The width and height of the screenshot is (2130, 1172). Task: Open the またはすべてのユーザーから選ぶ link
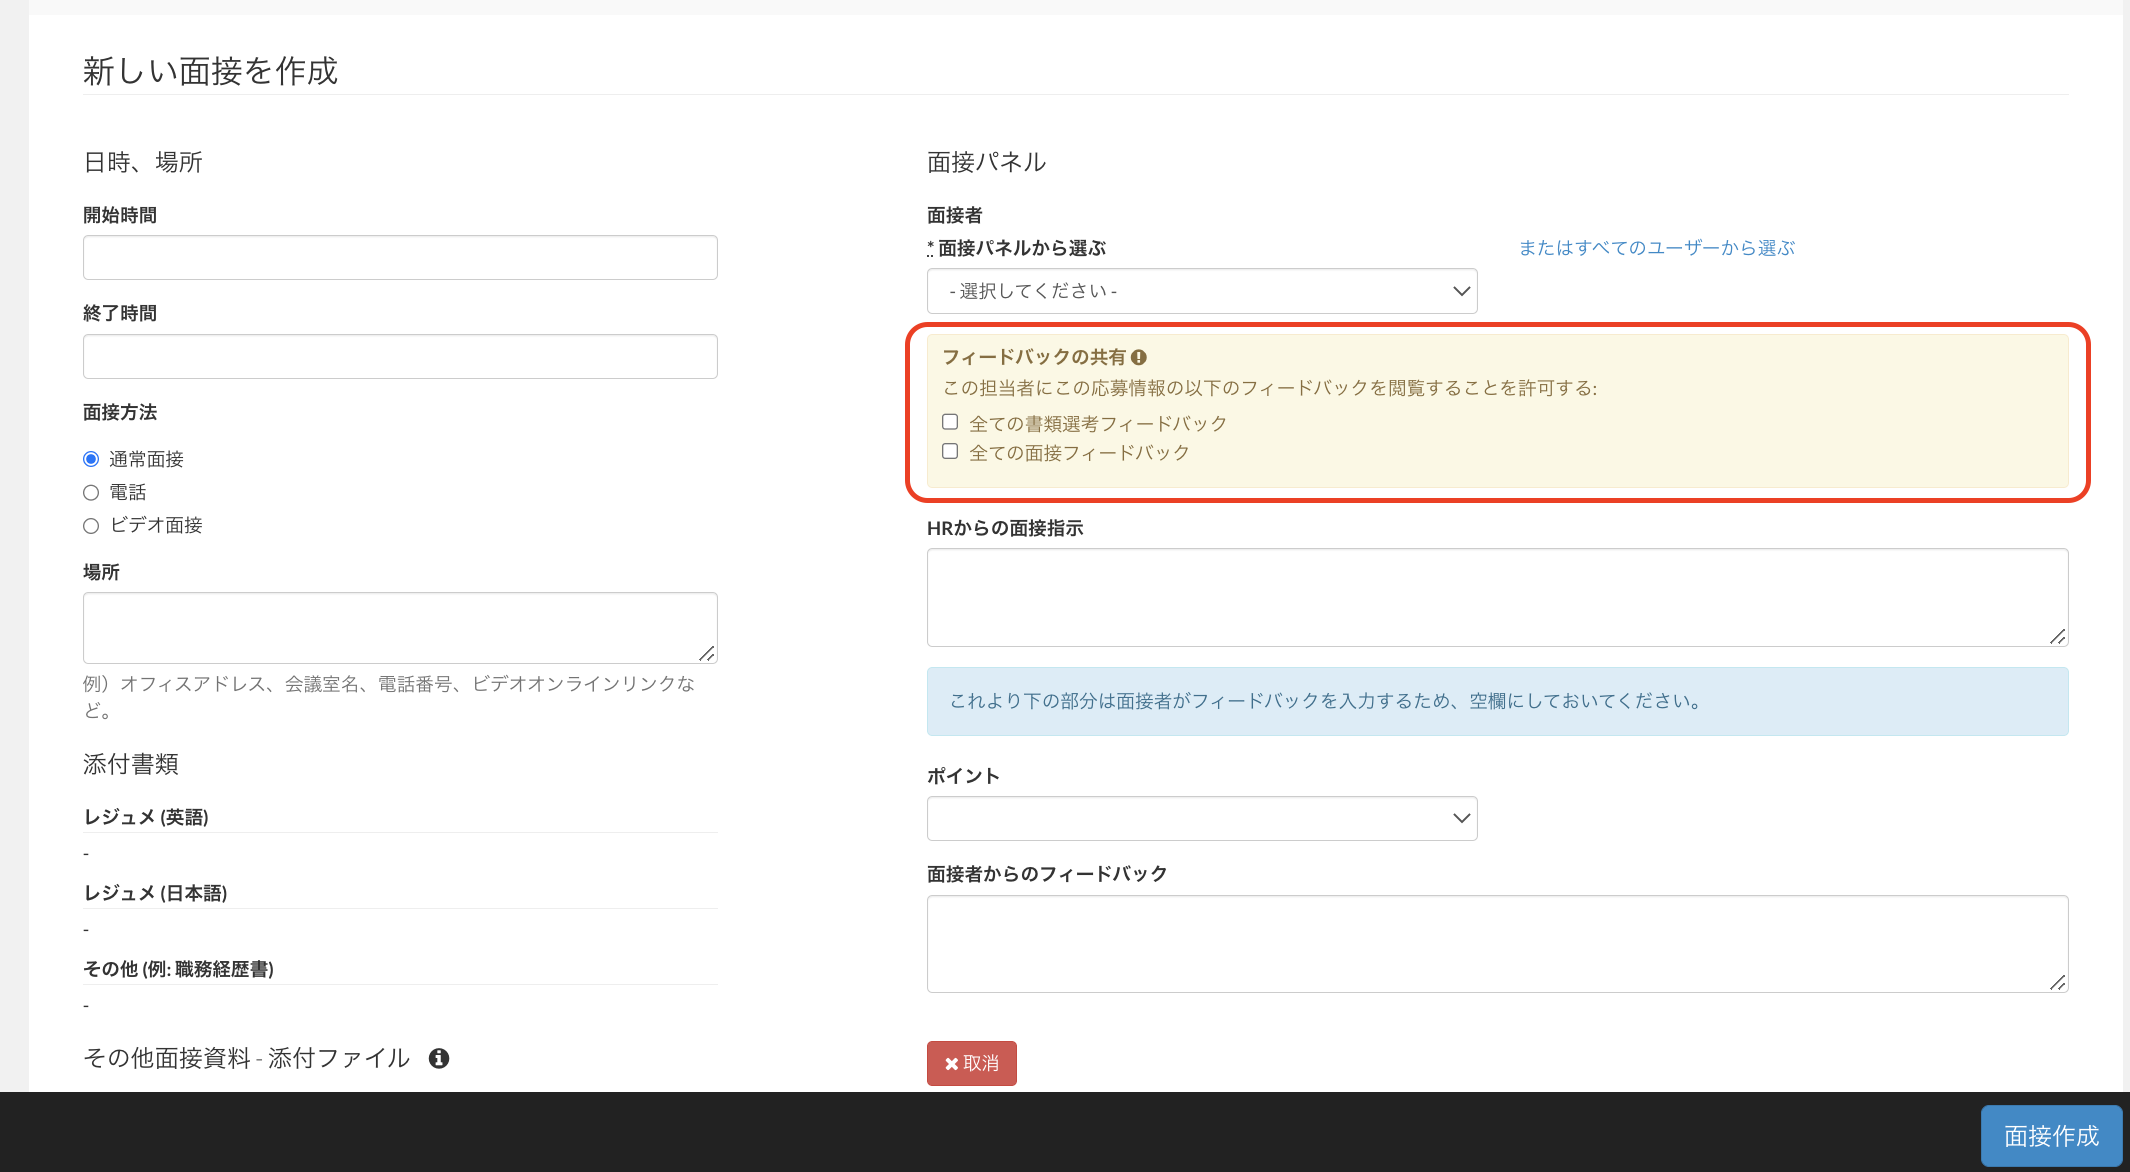[x=1655, y=248]
